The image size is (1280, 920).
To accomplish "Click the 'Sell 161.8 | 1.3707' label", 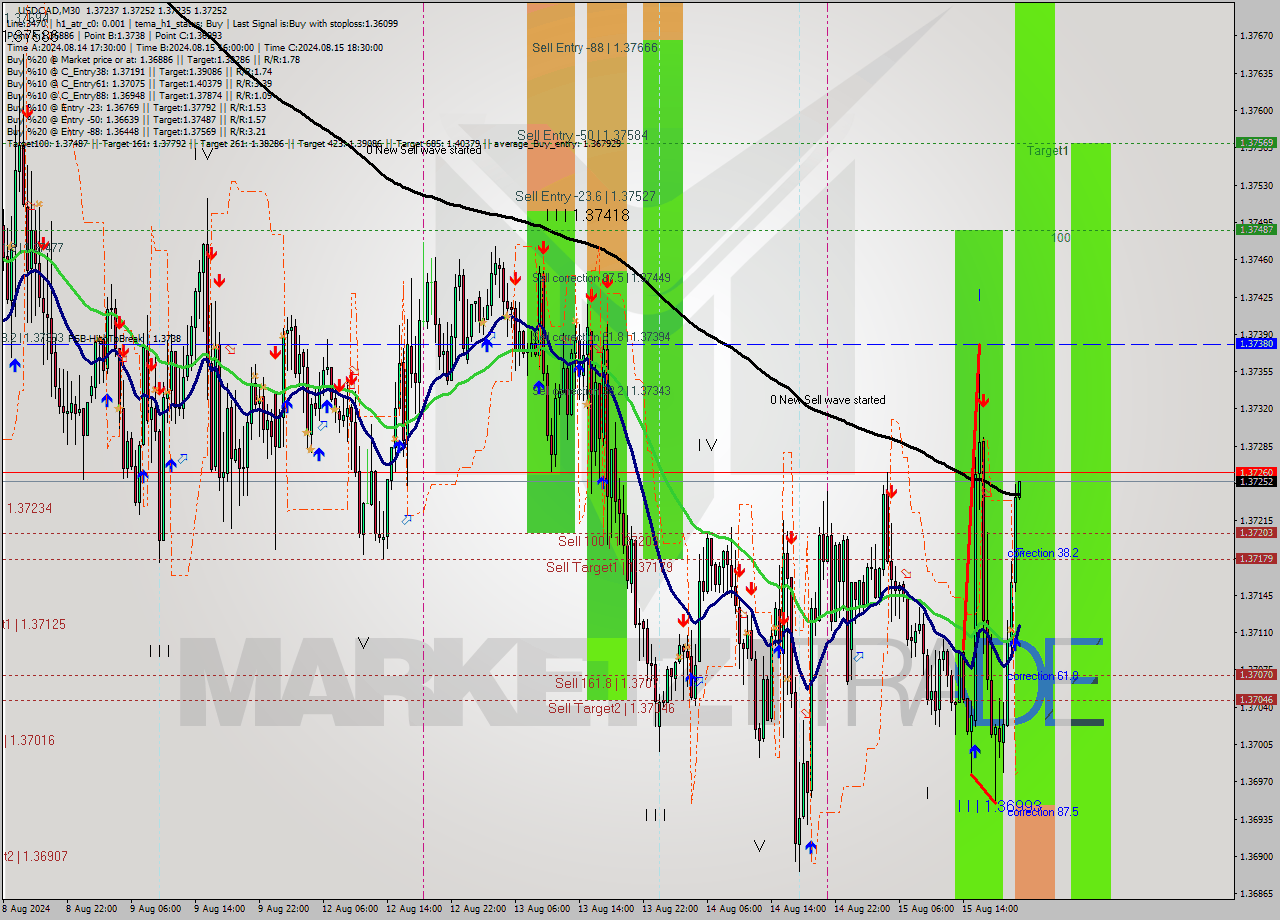I will (x=605, y=683).
